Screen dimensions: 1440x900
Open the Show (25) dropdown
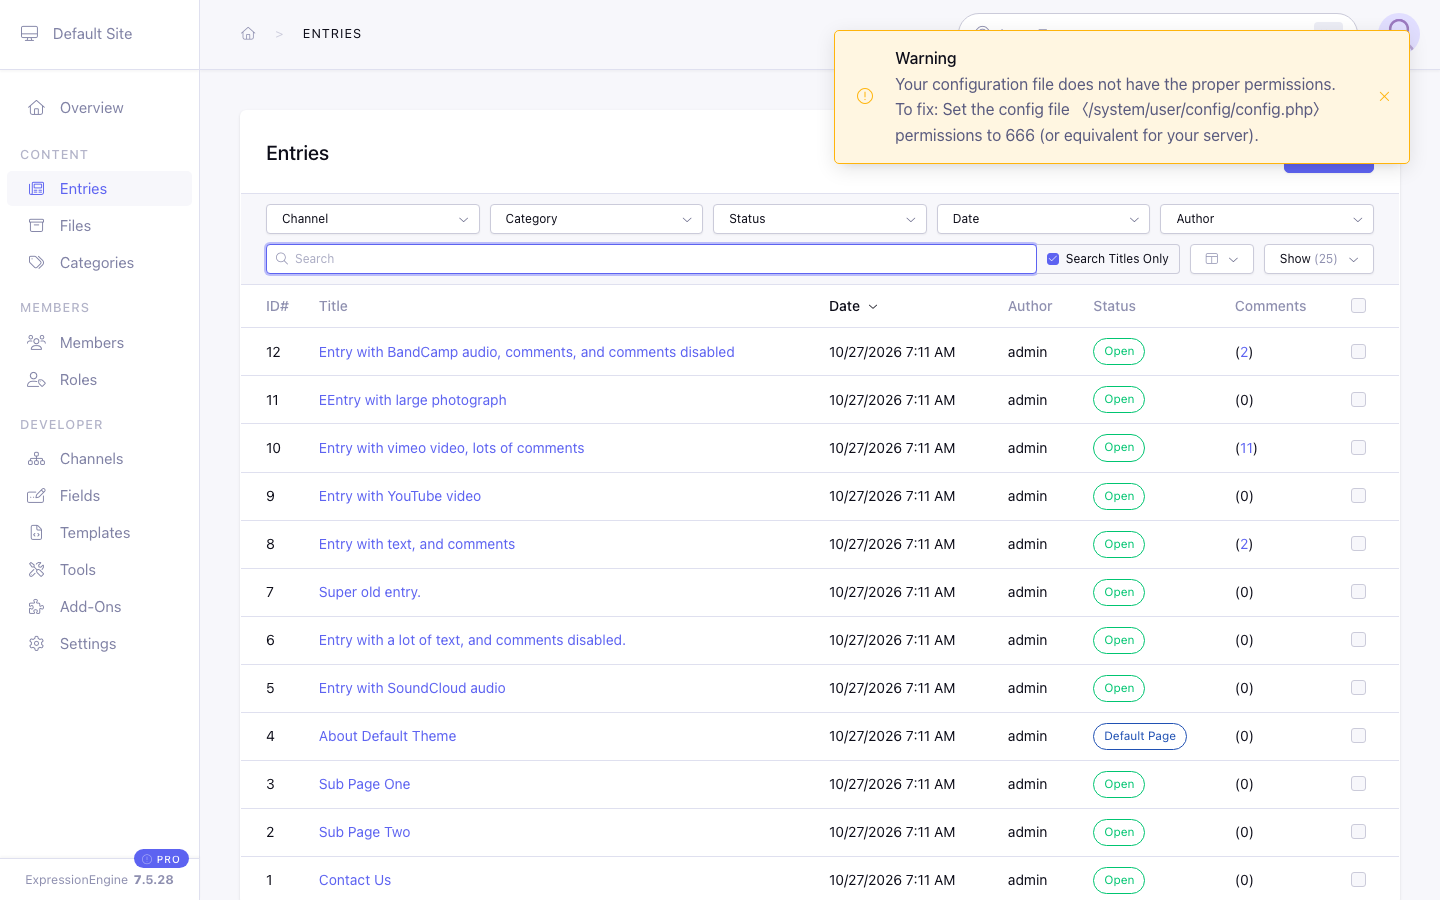tap(1319, 259)
